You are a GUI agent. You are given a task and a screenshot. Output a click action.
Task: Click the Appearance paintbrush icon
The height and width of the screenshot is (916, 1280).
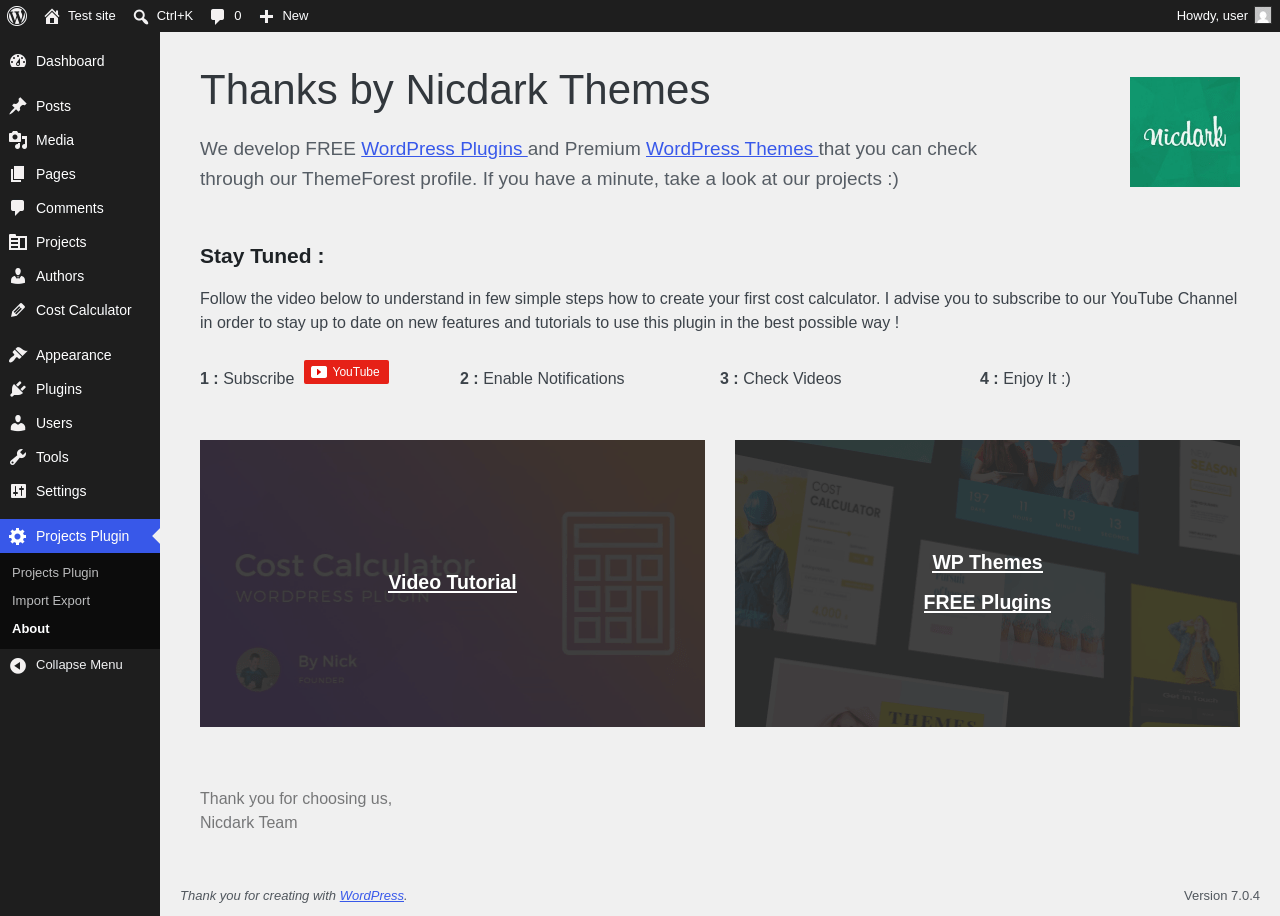coord(18,355)
